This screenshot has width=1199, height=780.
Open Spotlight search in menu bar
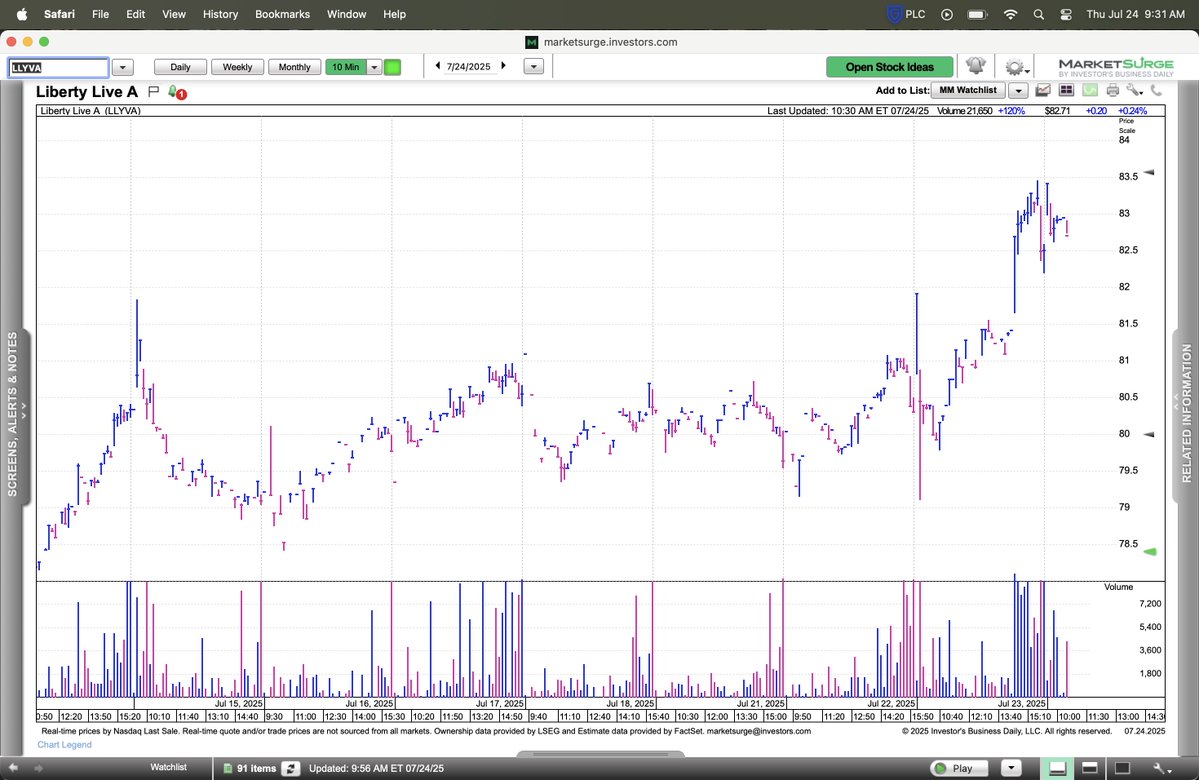click(1038, 15)
